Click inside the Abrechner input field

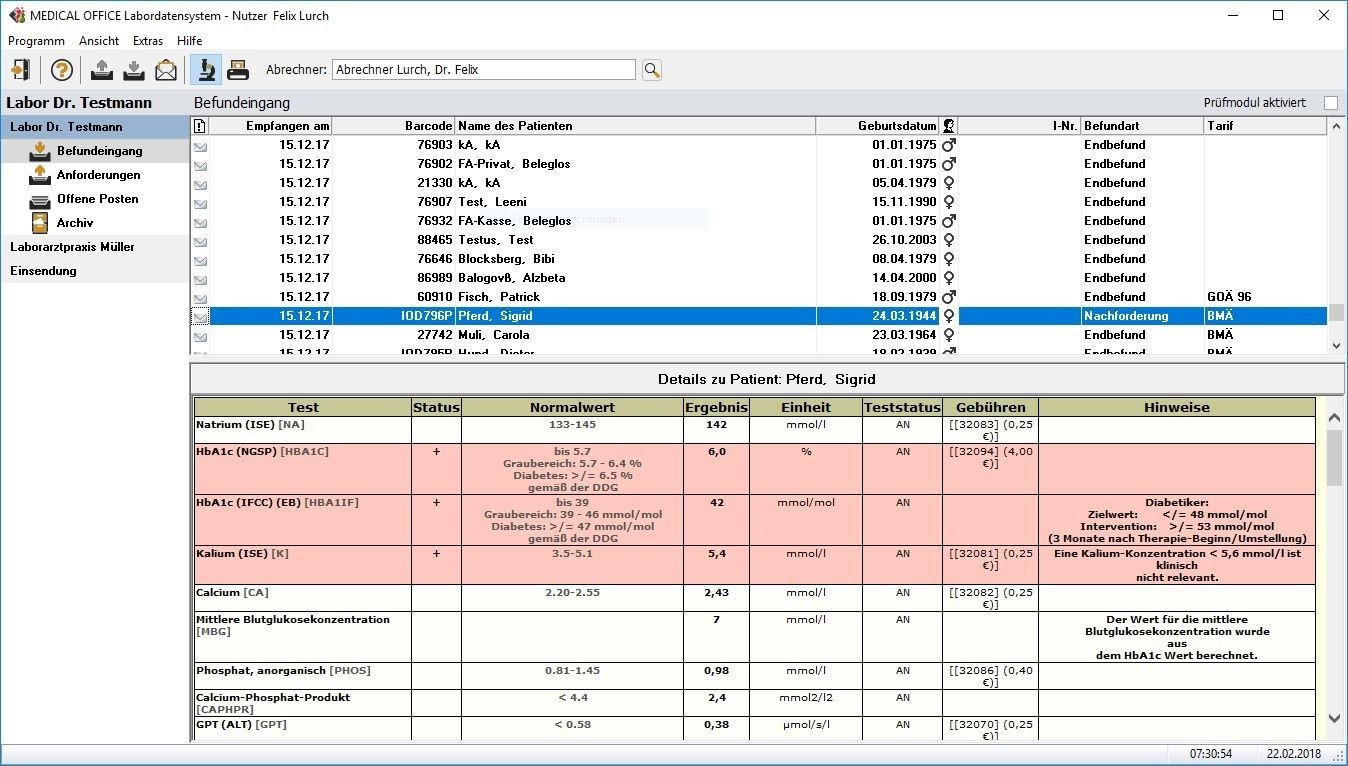click(x=484, y=69)
